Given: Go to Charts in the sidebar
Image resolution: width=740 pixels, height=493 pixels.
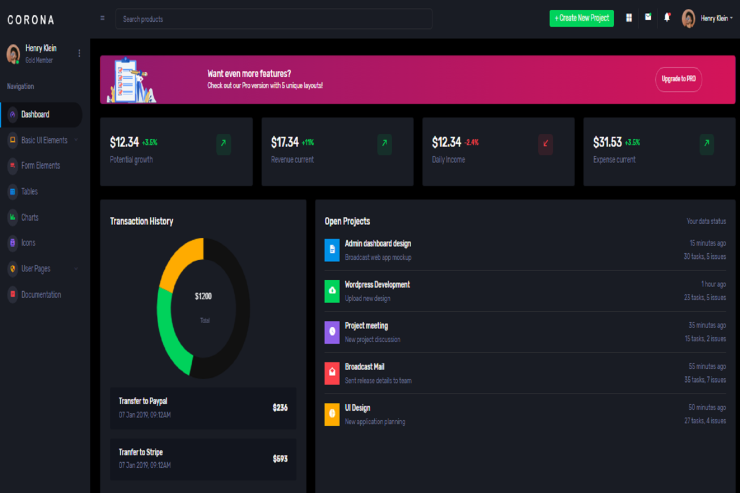Looking at the screenshot, I should click(30, 217).
